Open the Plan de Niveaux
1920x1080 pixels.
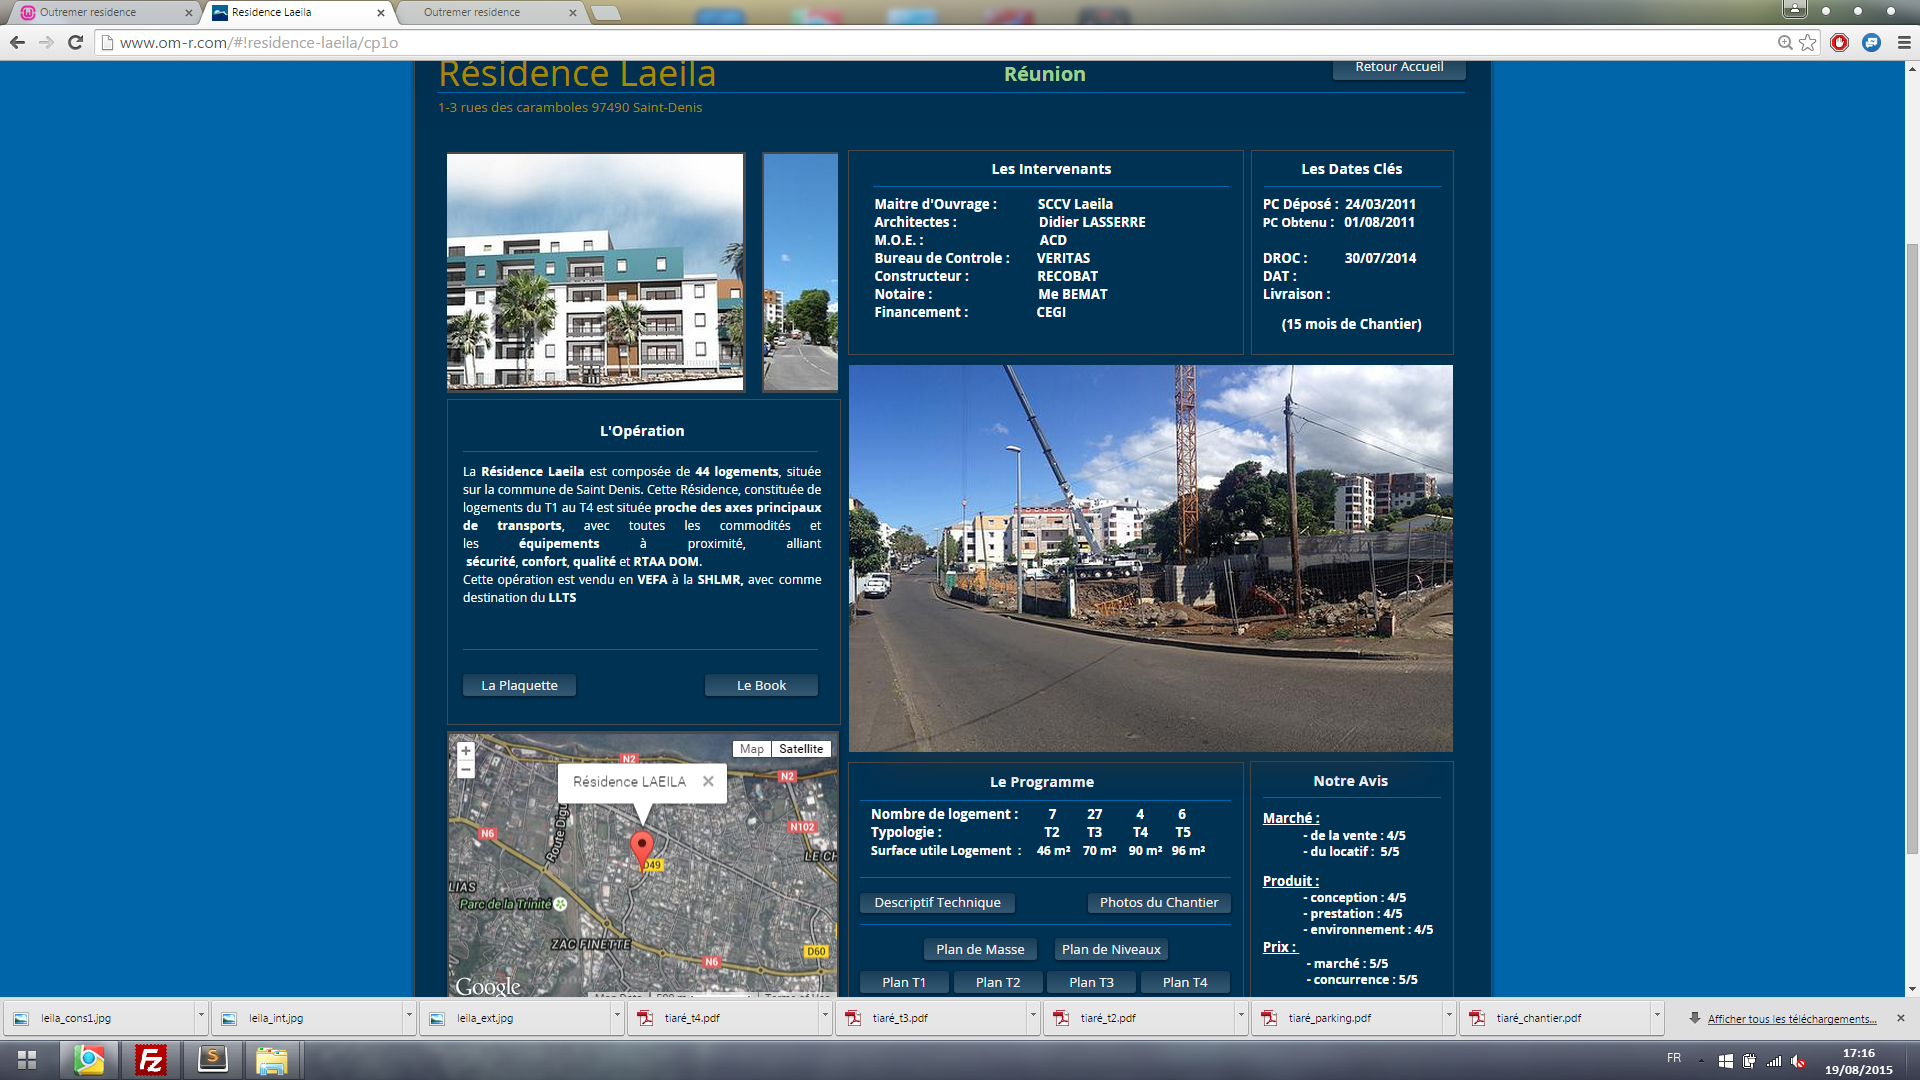pos(1111,949)
